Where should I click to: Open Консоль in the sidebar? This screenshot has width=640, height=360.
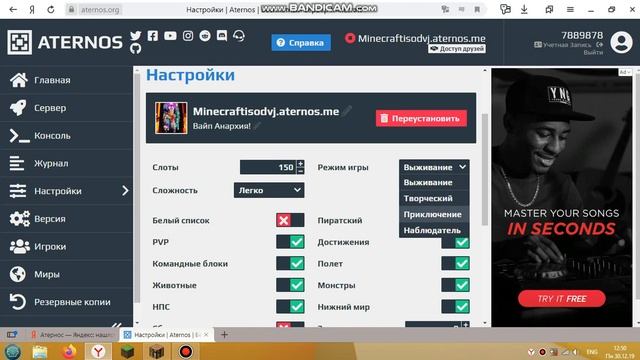[x=66, y=136]
